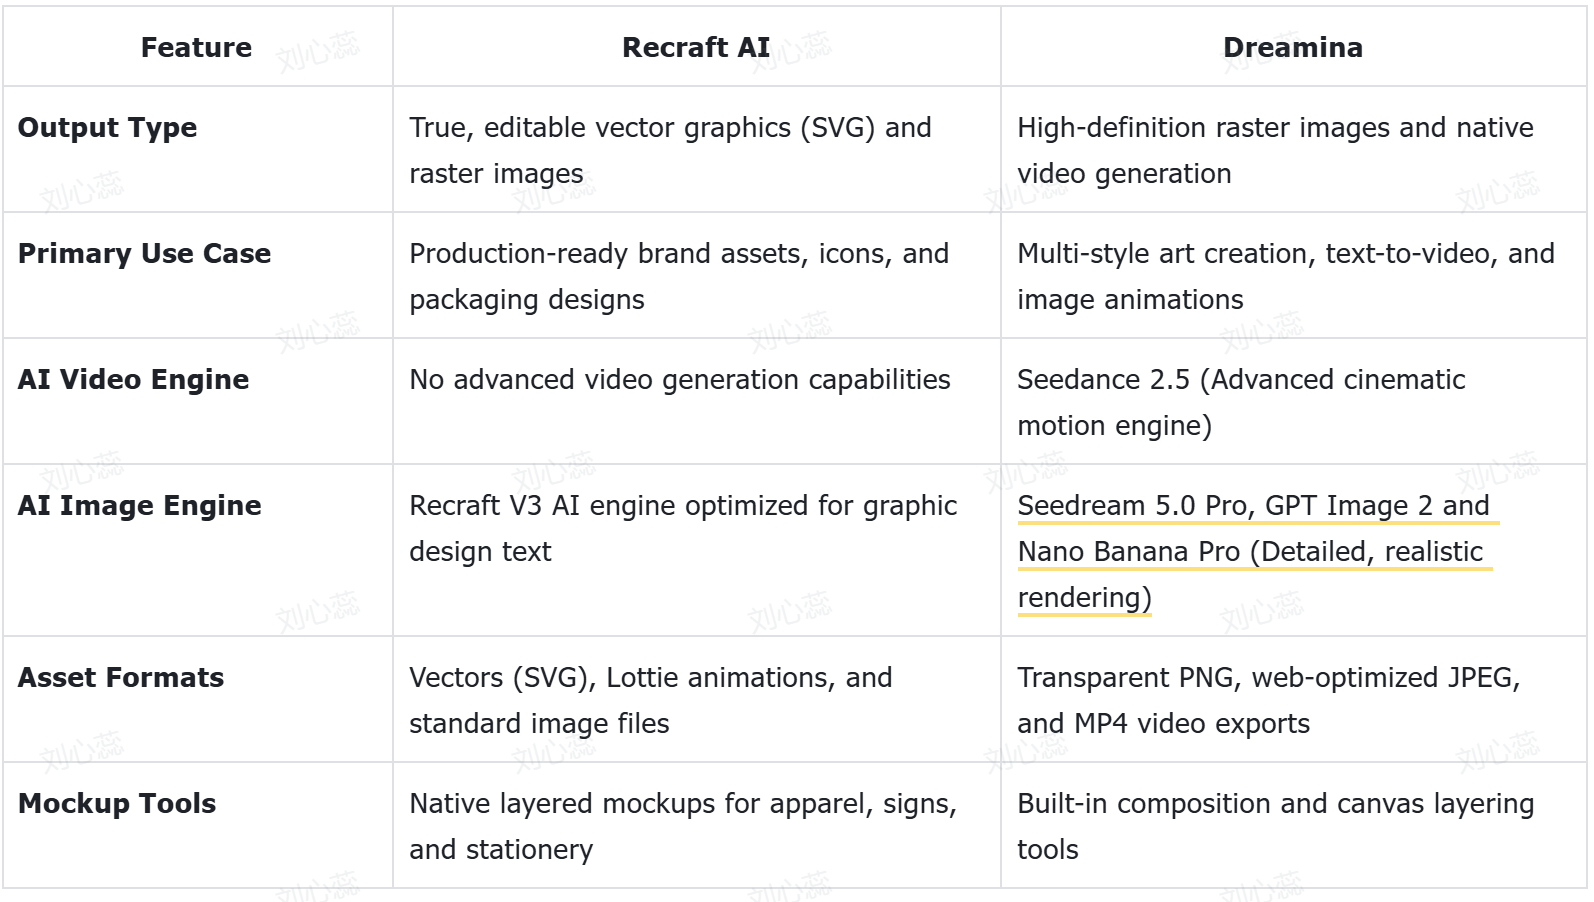Click the editable vector graphics (SVG) cell
The width and height of the screenshot is (1594, 902).
pyautogui.click(x=697, y=149)
